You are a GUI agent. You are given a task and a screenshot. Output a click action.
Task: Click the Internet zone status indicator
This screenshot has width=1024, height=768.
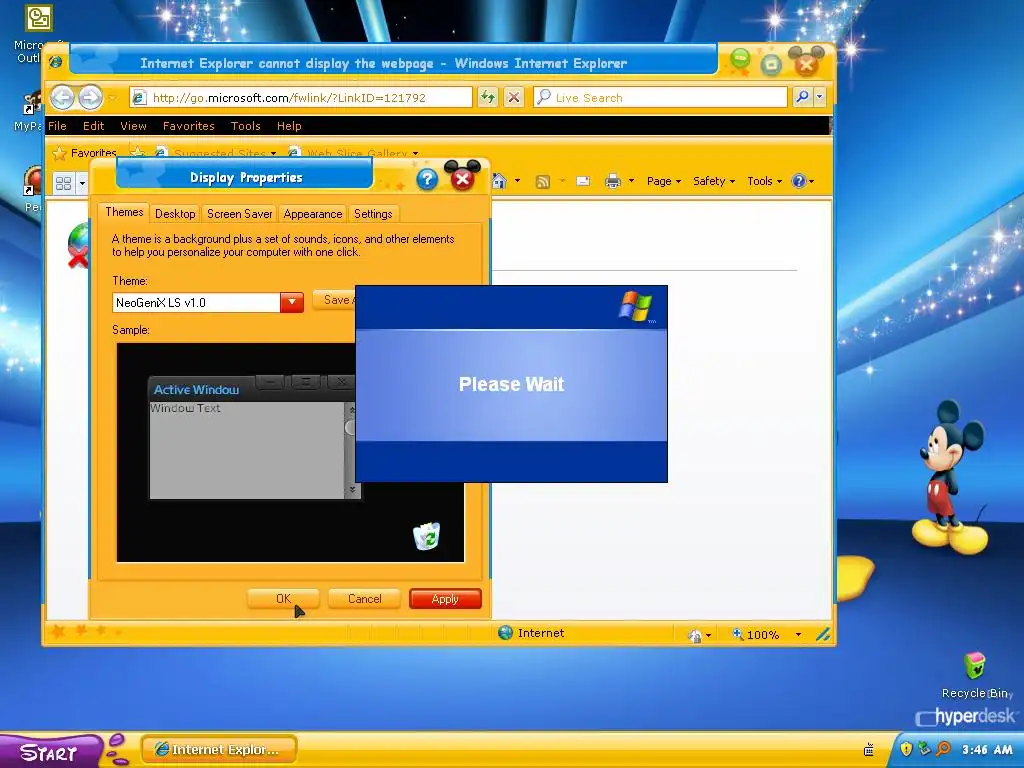531,633
